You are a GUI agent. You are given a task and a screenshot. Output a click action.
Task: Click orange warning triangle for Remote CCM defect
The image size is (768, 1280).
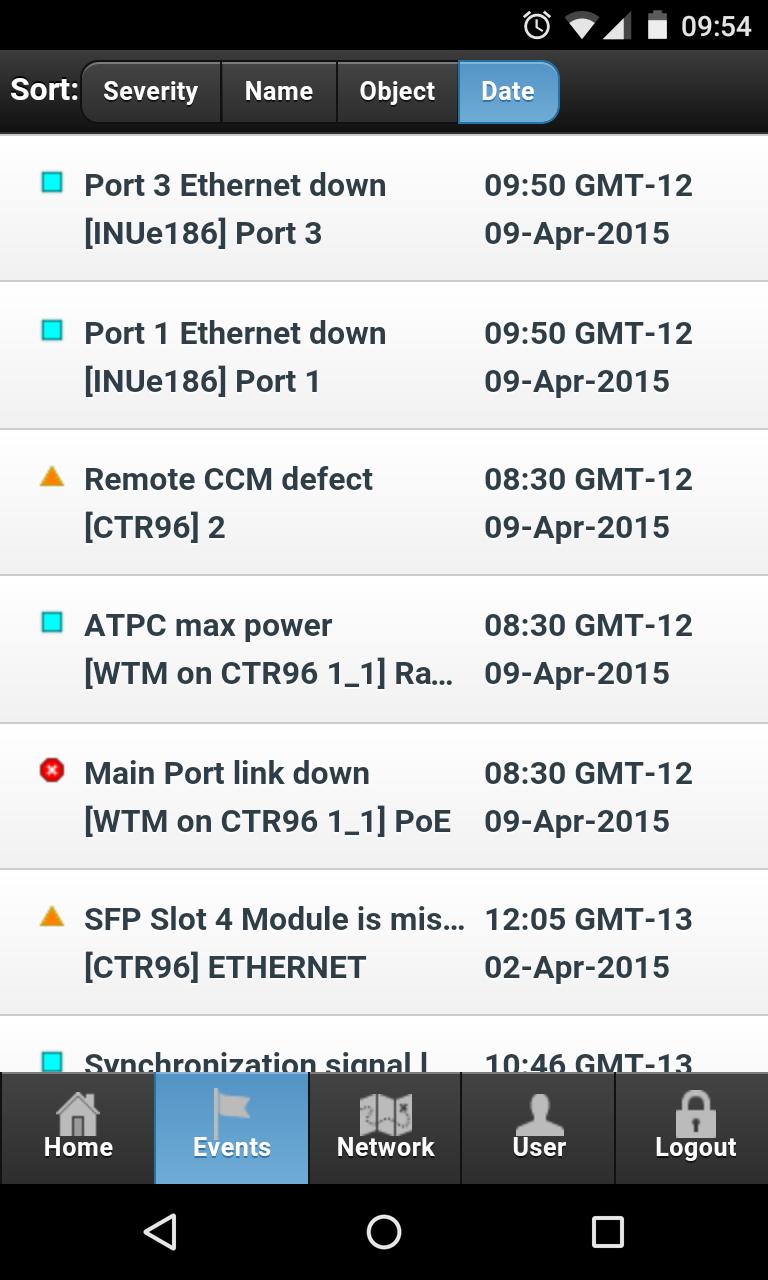coord(52,477)
